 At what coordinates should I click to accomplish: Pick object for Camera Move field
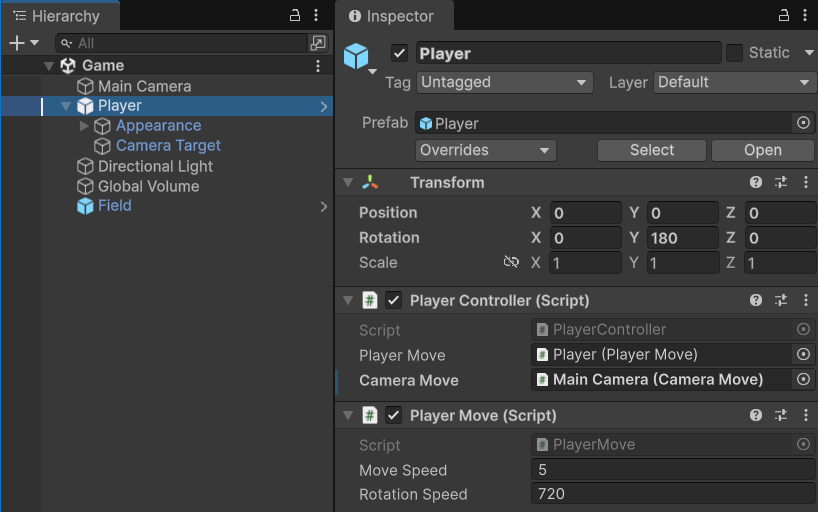[803, 379]
